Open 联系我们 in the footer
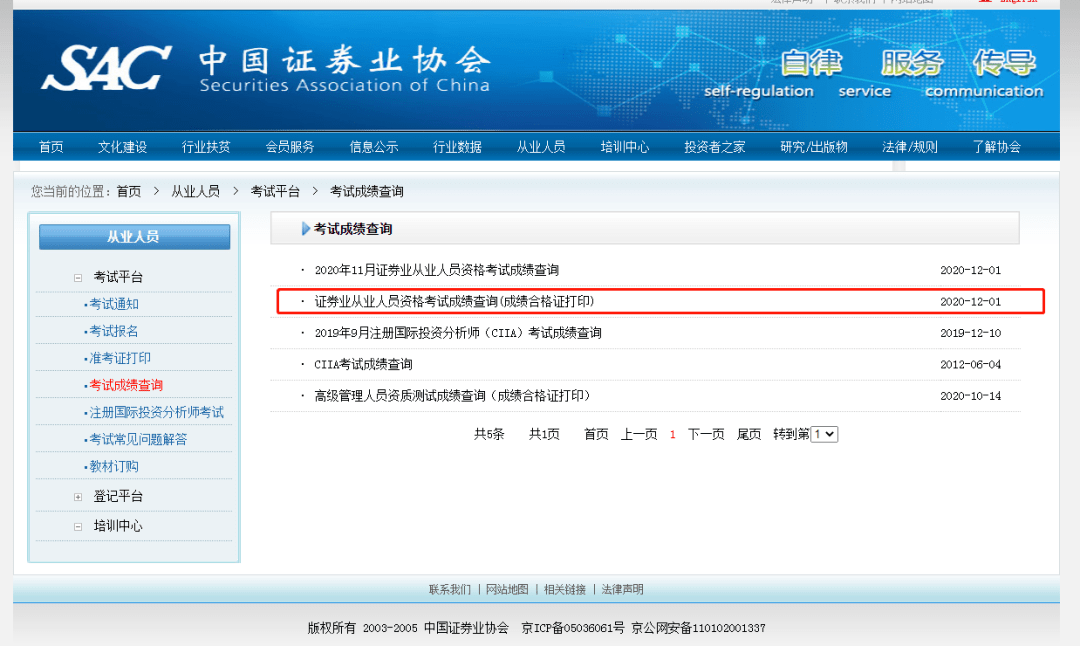The image size is (1080, 646). point(452,589)
